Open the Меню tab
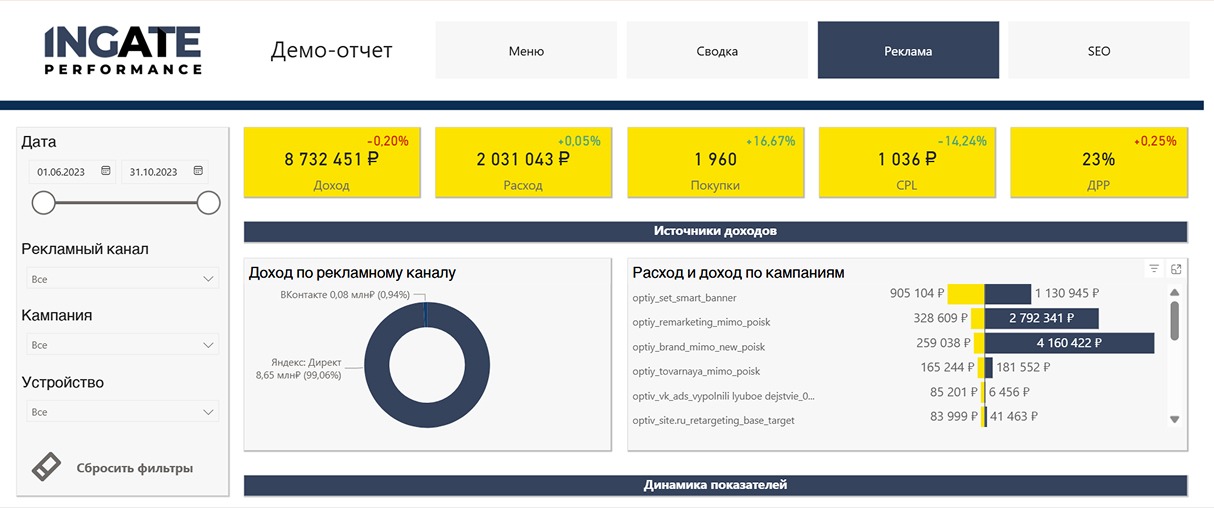This screenshot has height=509, width=1214. tap(526, 51)
